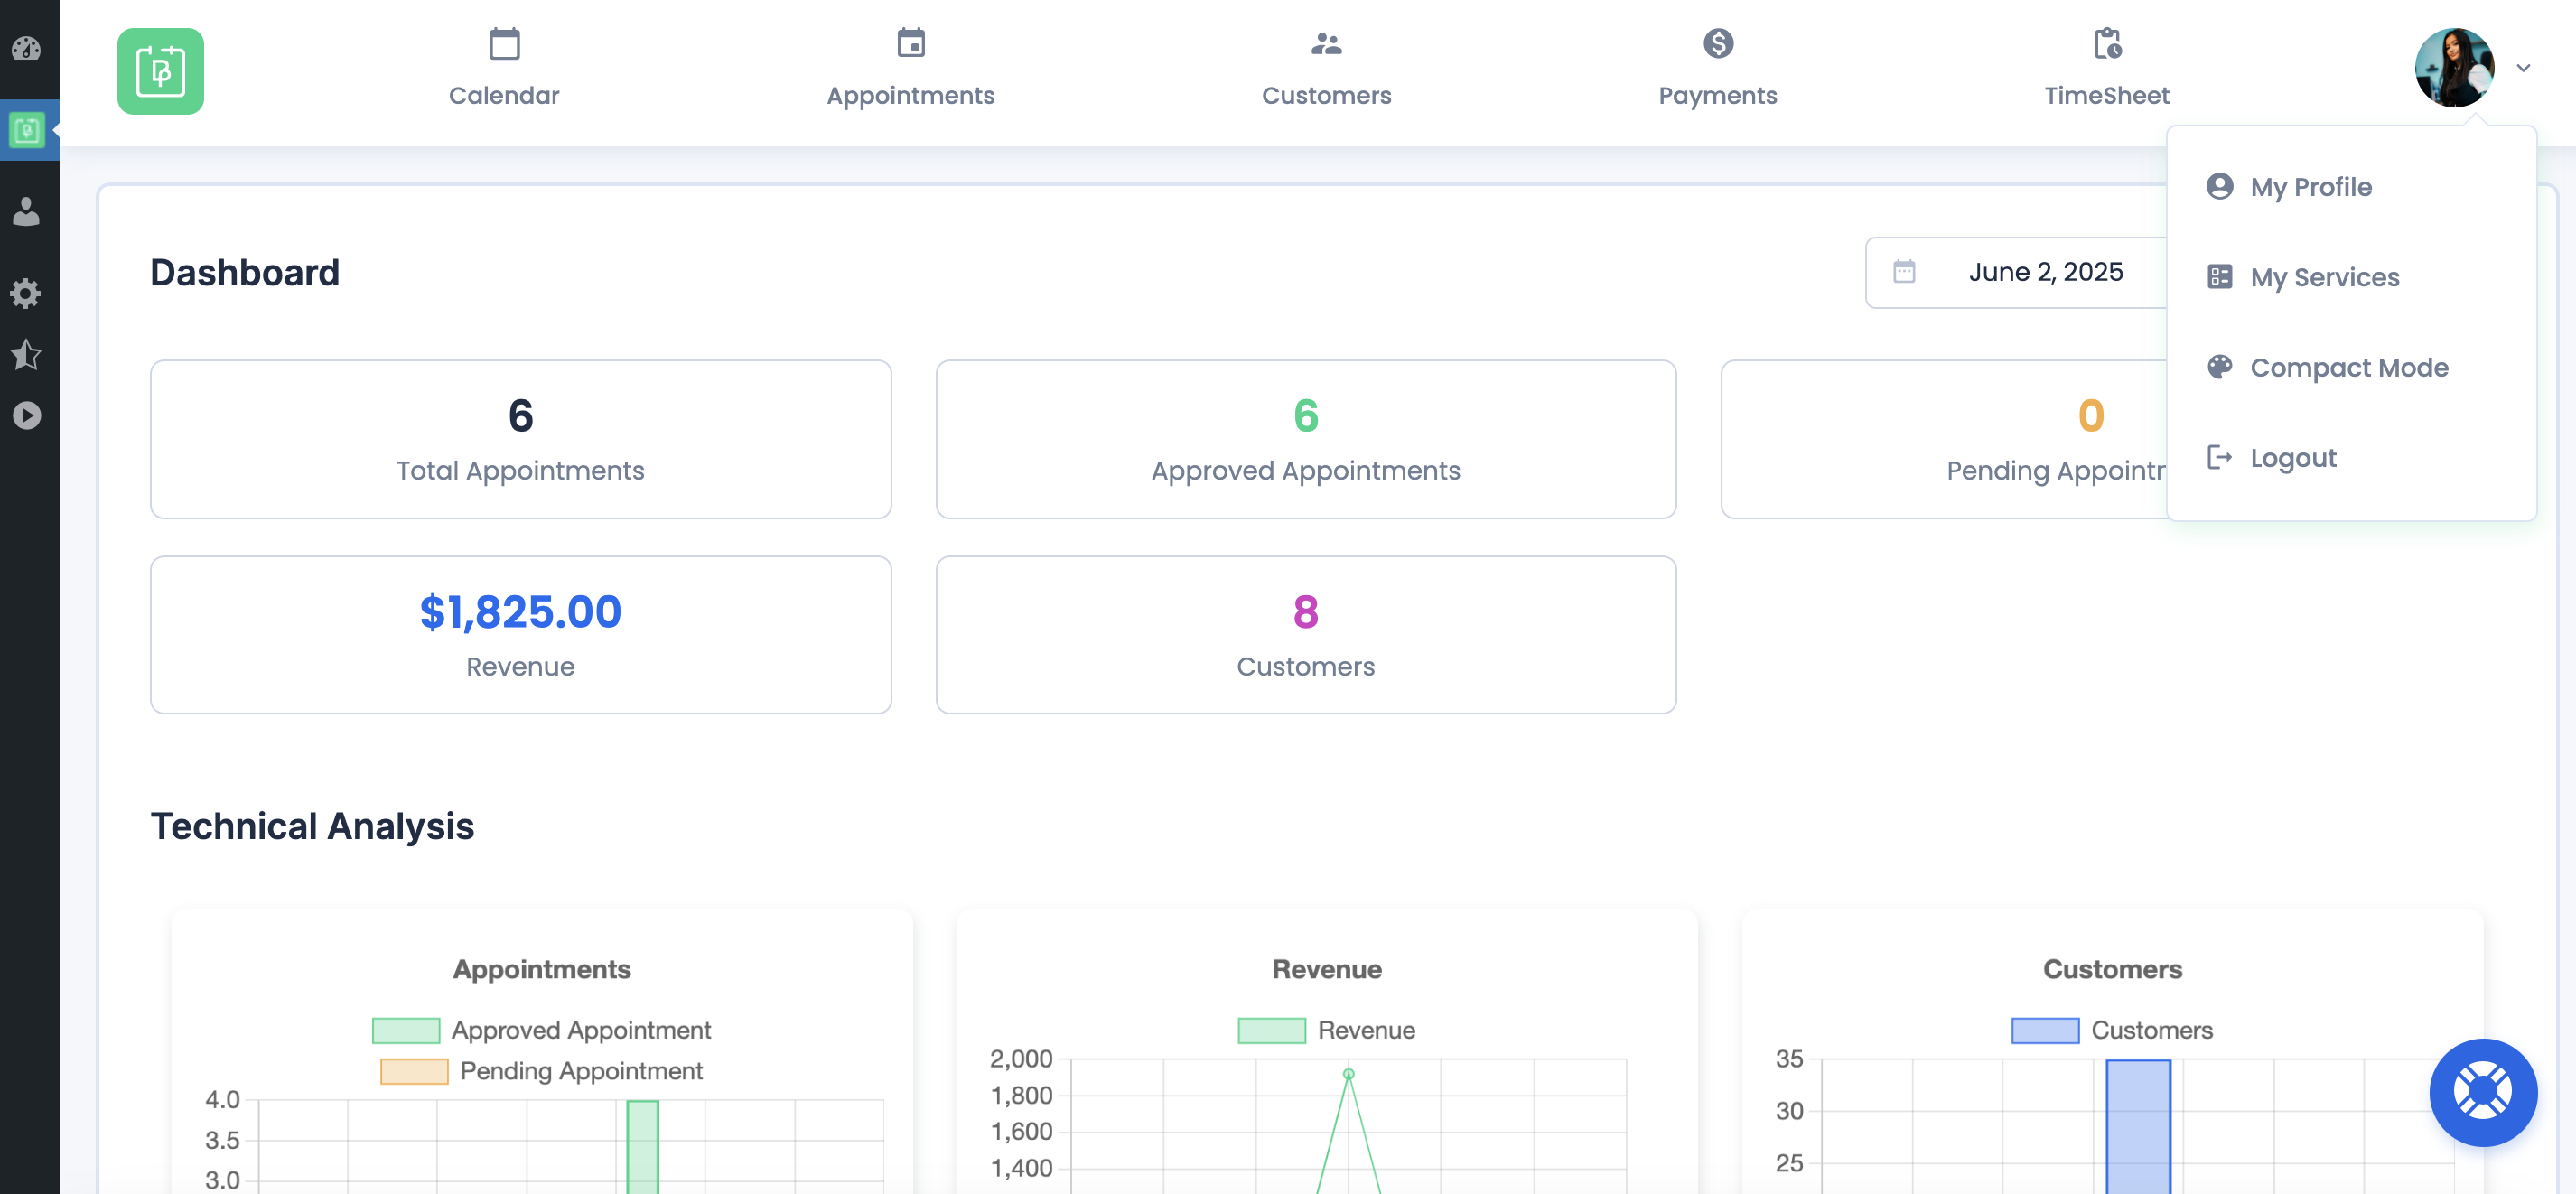Click the green BookingPress logo icon
The width and height of the screenshot is (2576, 1194).
pyautogui.click(x=160, y=71)
